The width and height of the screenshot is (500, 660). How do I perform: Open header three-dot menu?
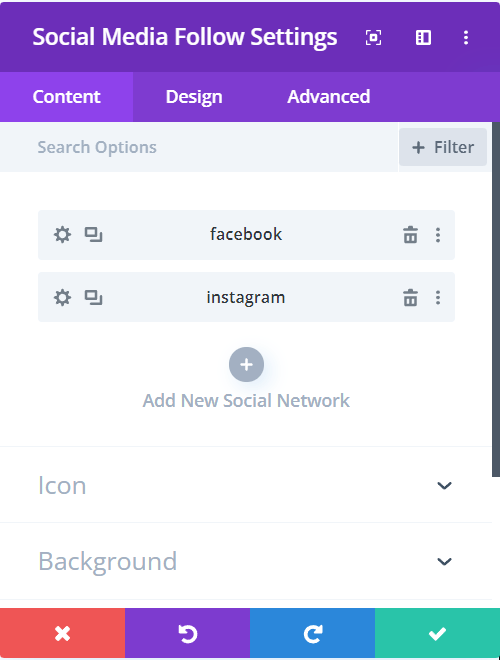tap(466, 37)
